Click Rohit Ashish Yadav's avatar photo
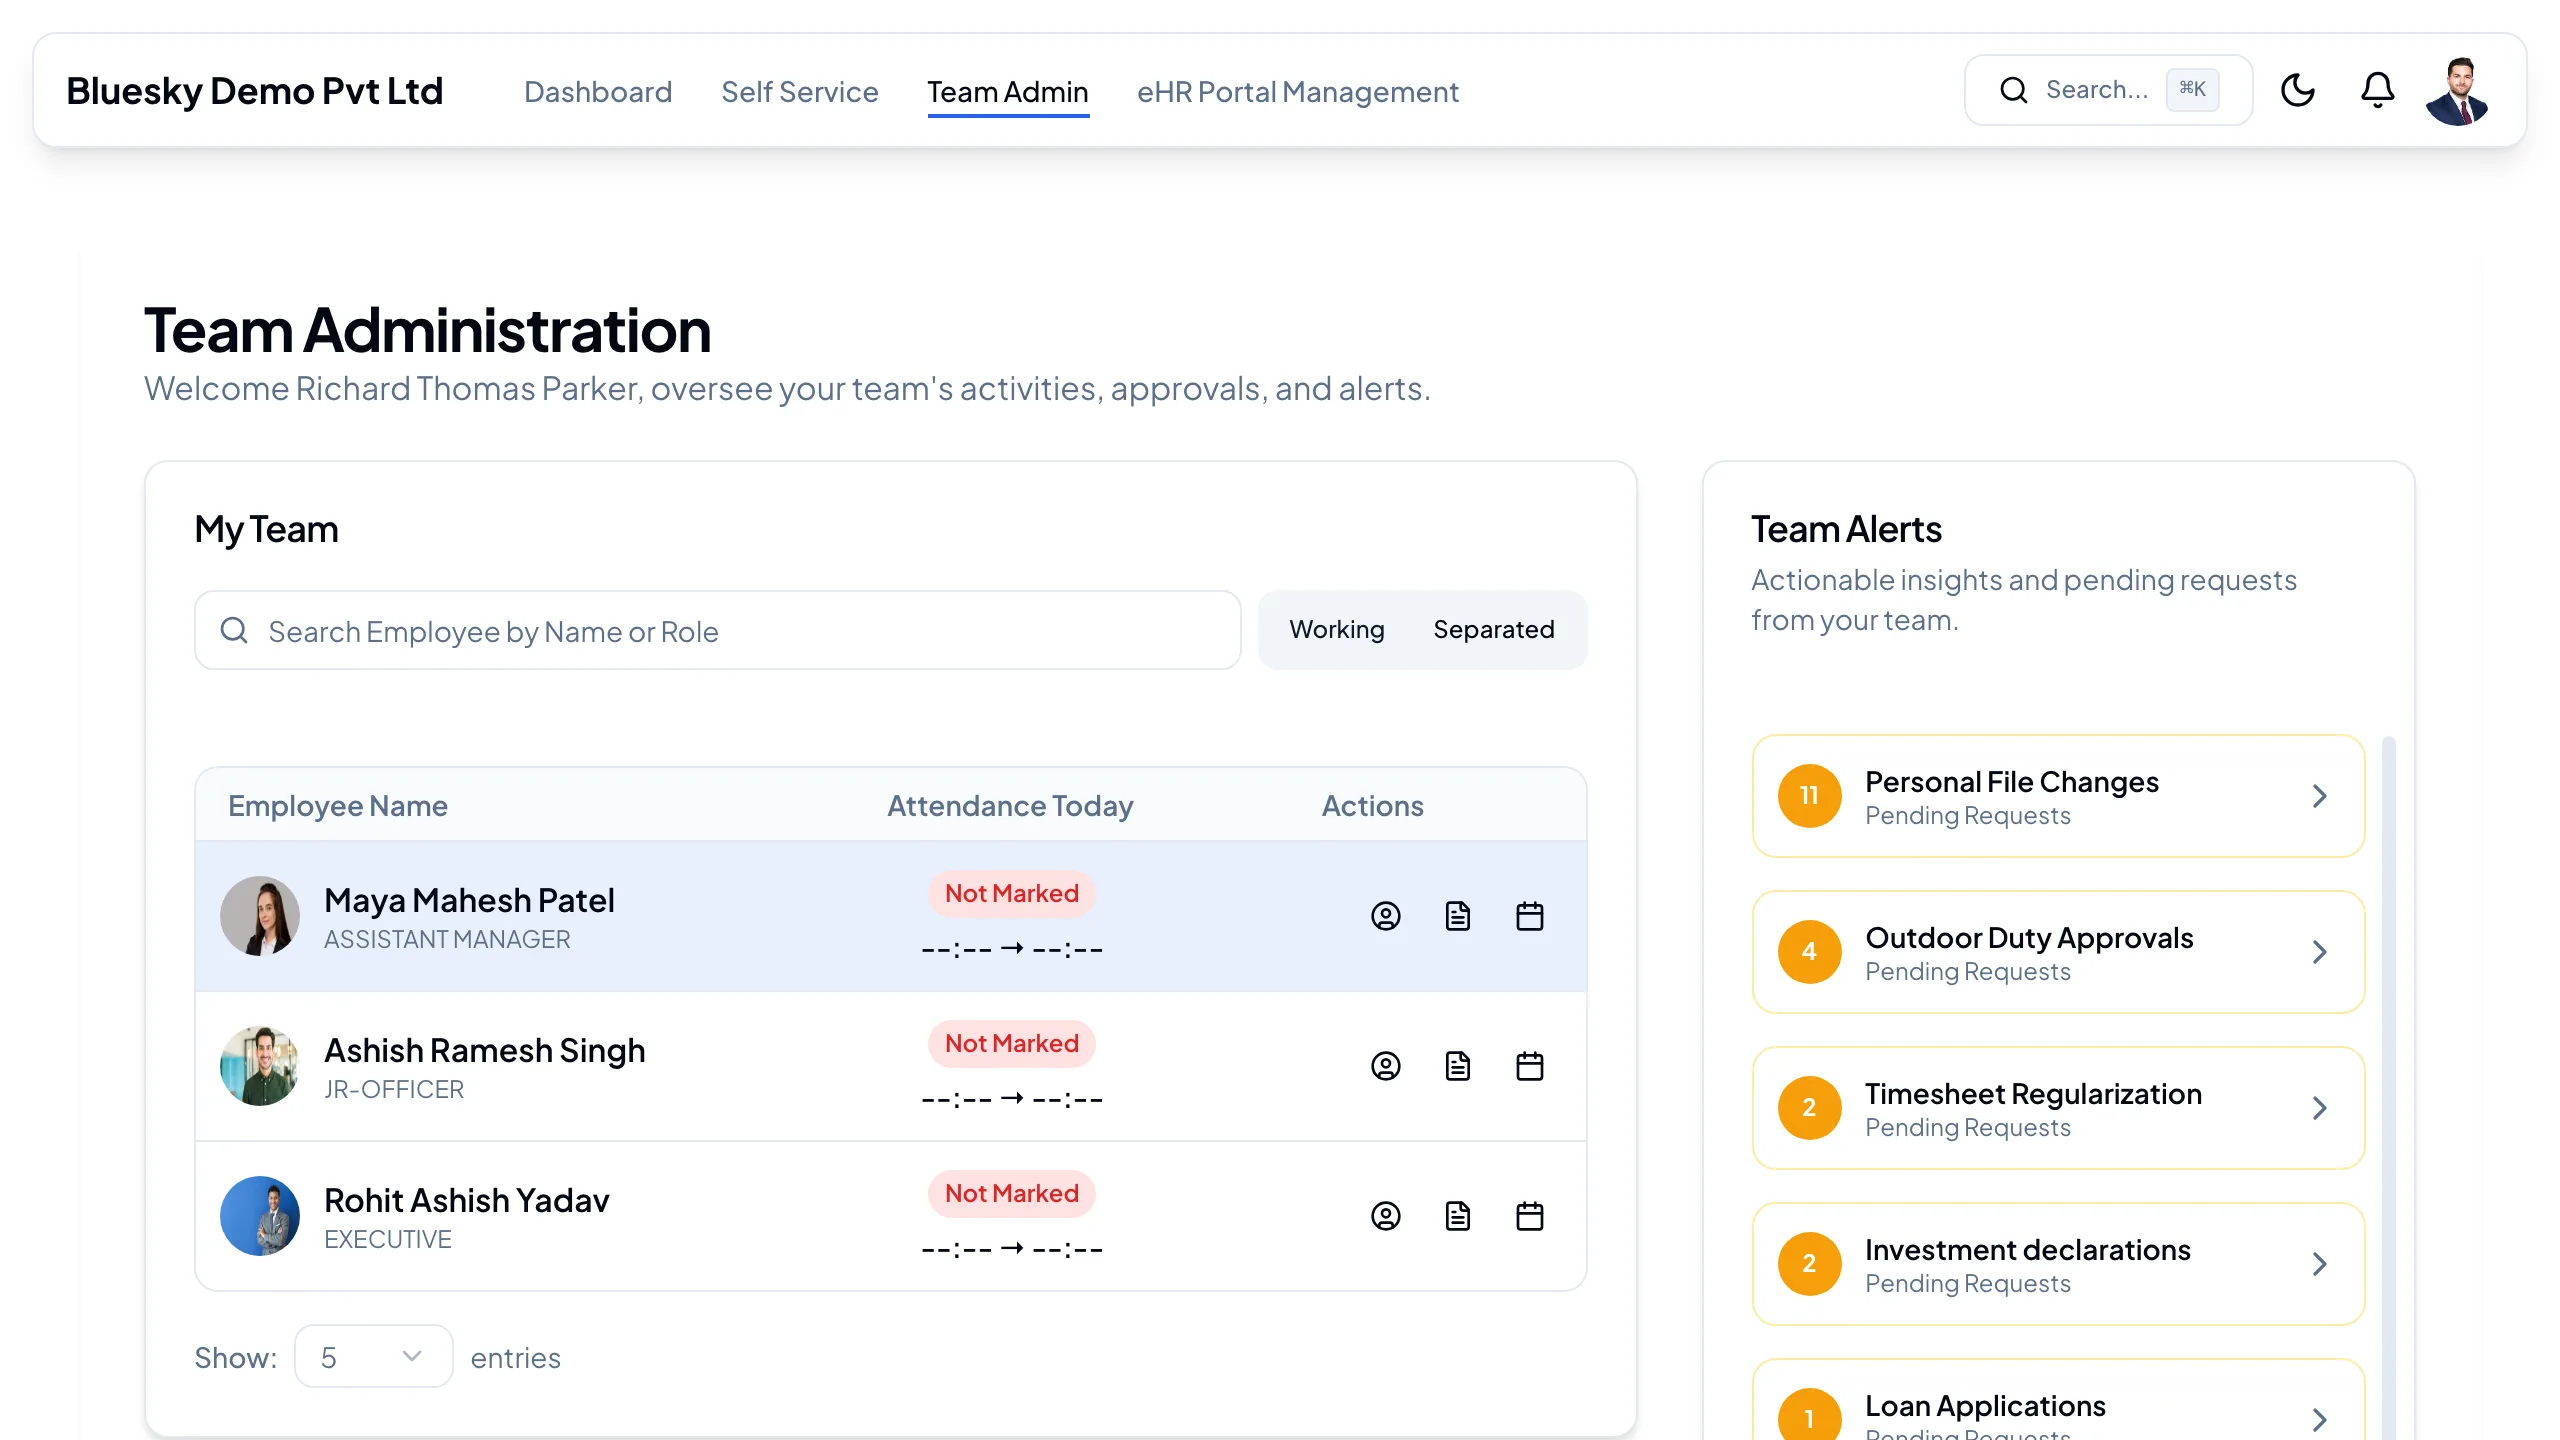 click(260, 1216)
